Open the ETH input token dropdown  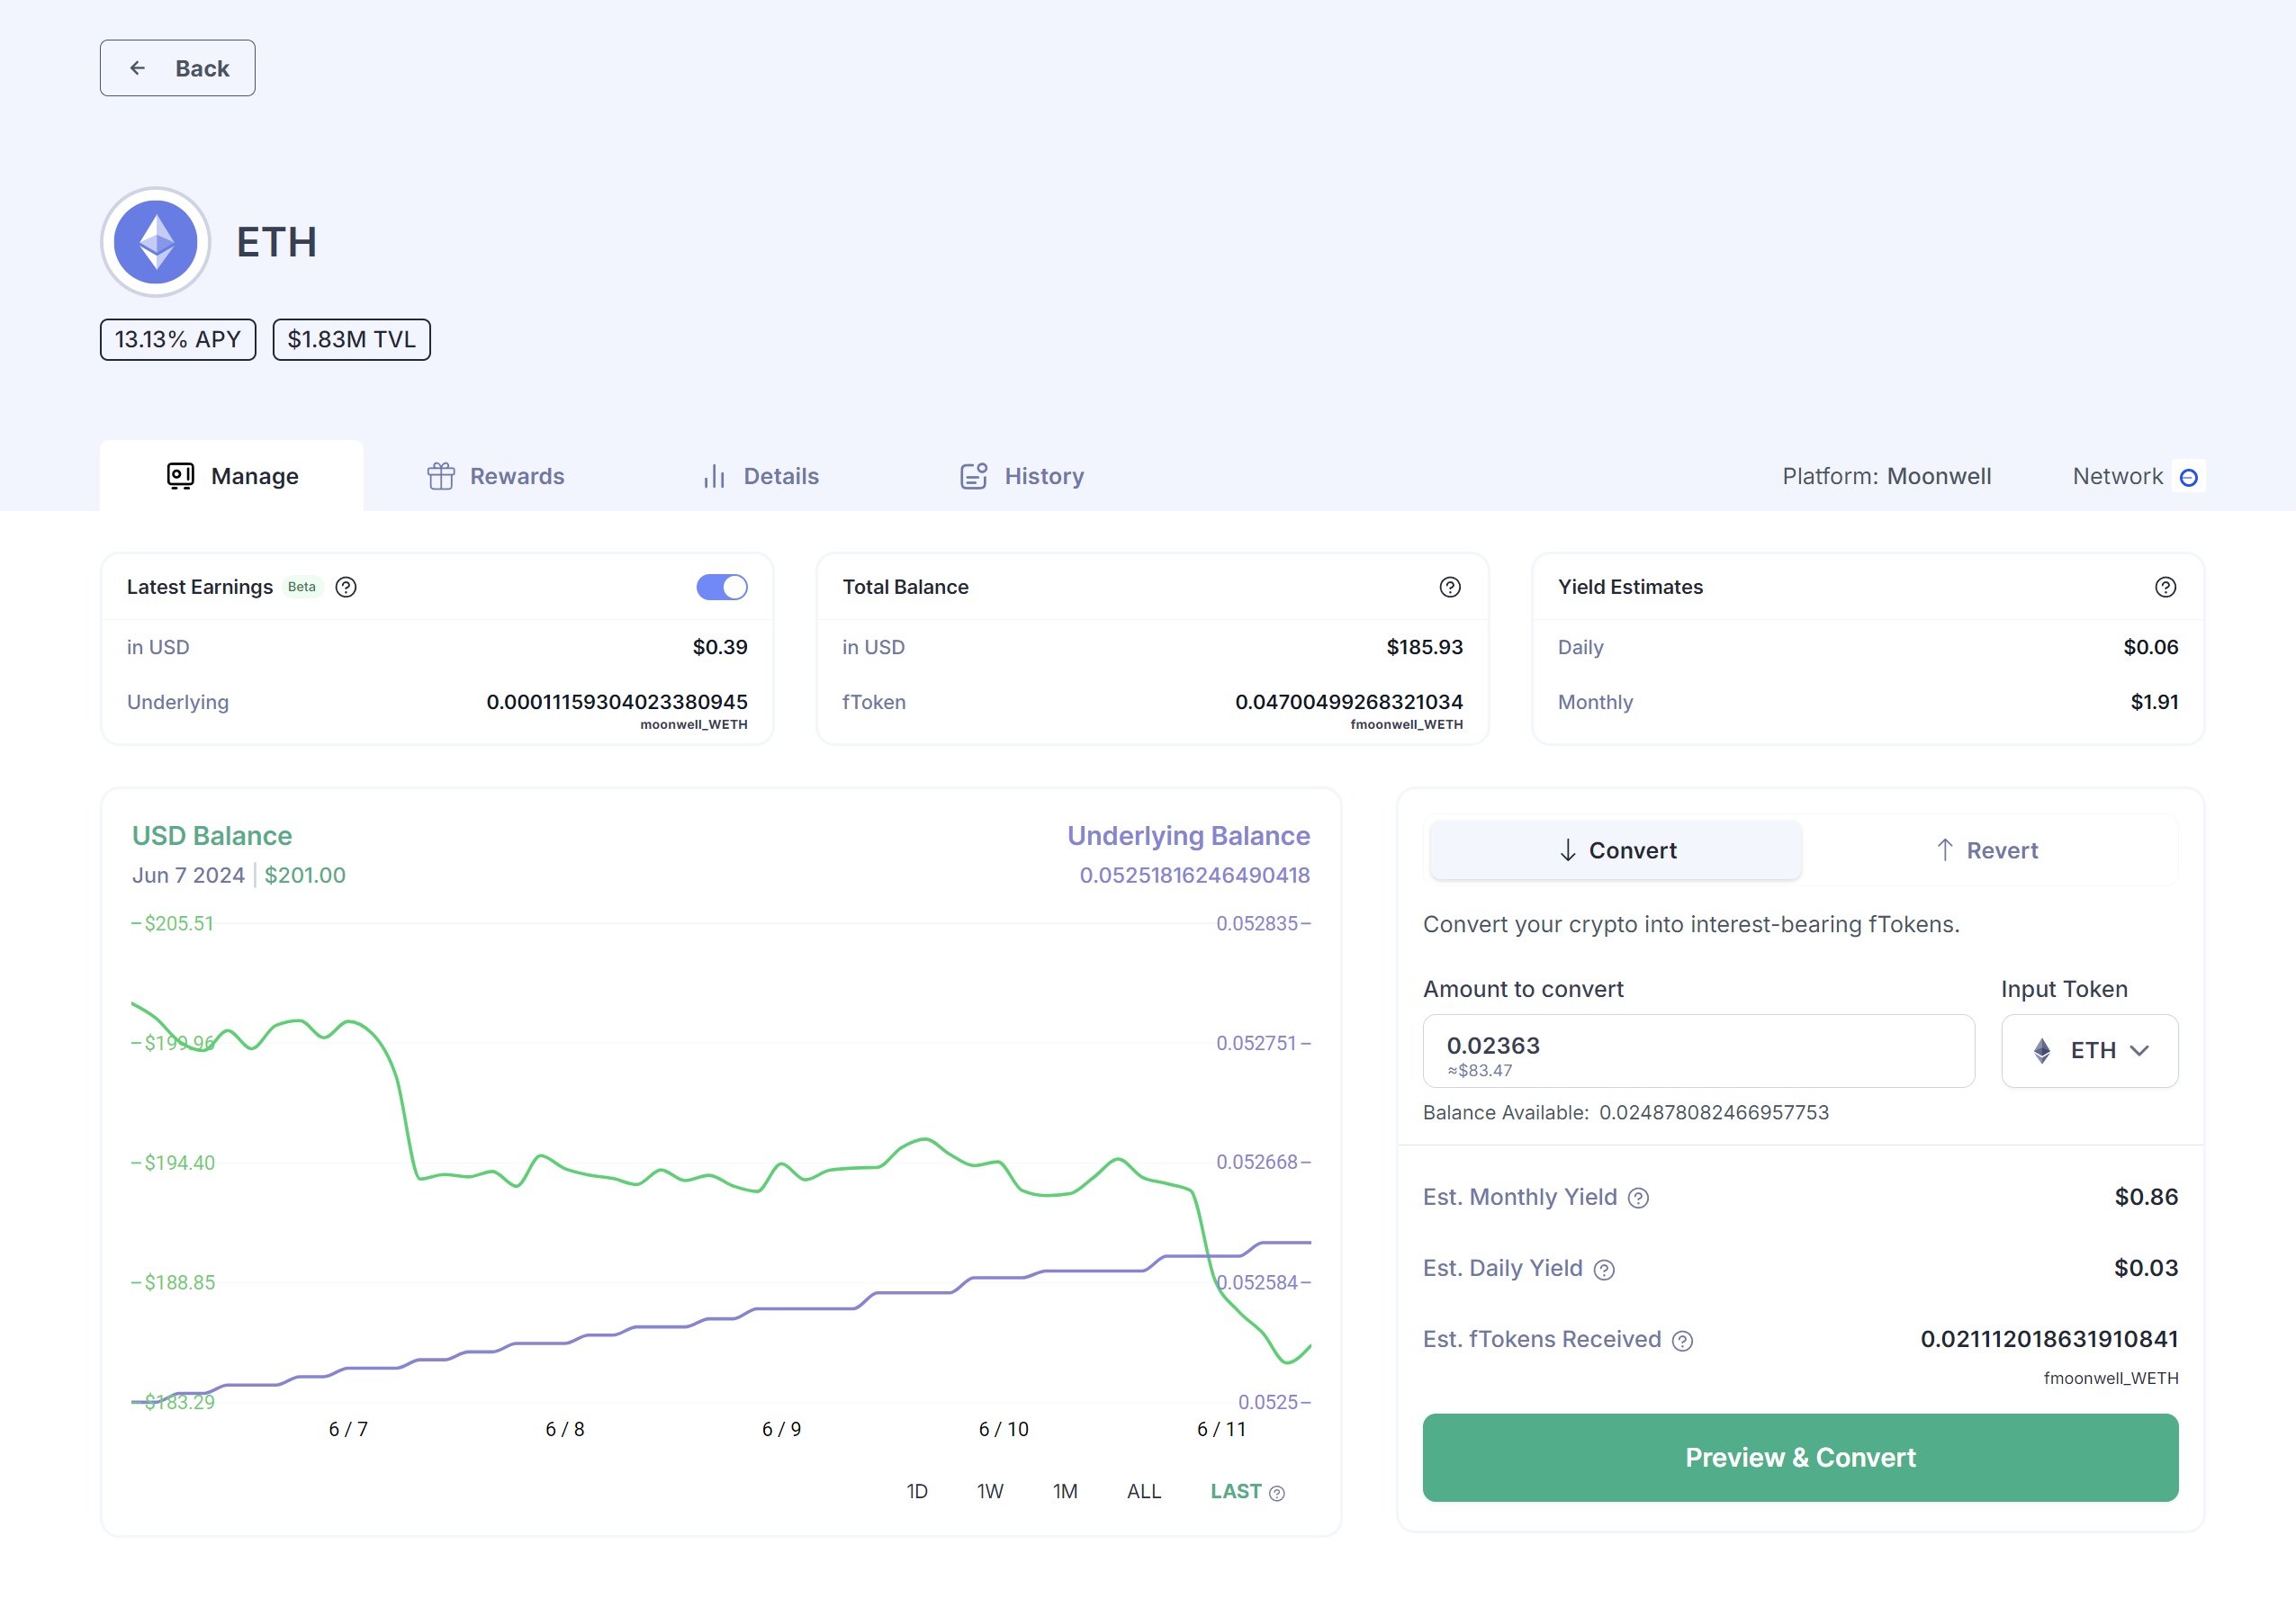pos(2089,1050)
